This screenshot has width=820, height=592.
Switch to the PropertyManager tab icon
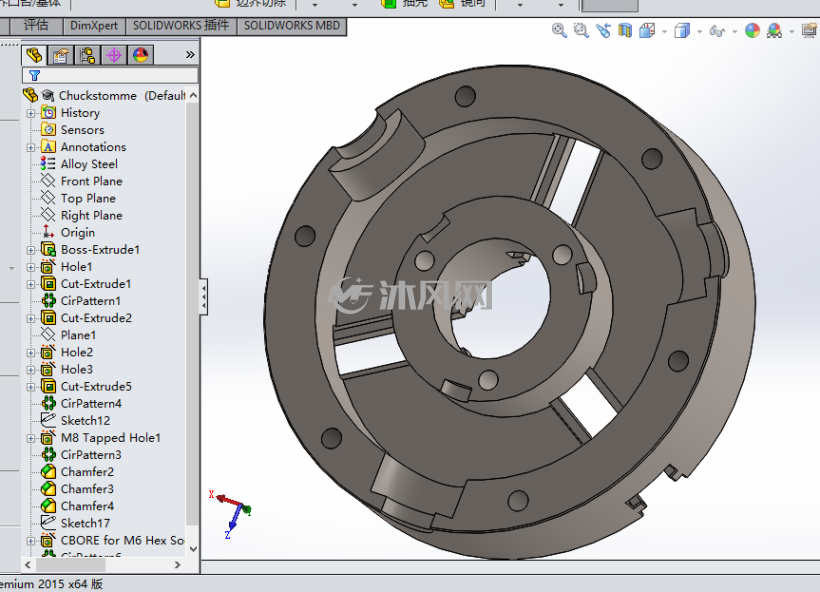pos(61,55)
